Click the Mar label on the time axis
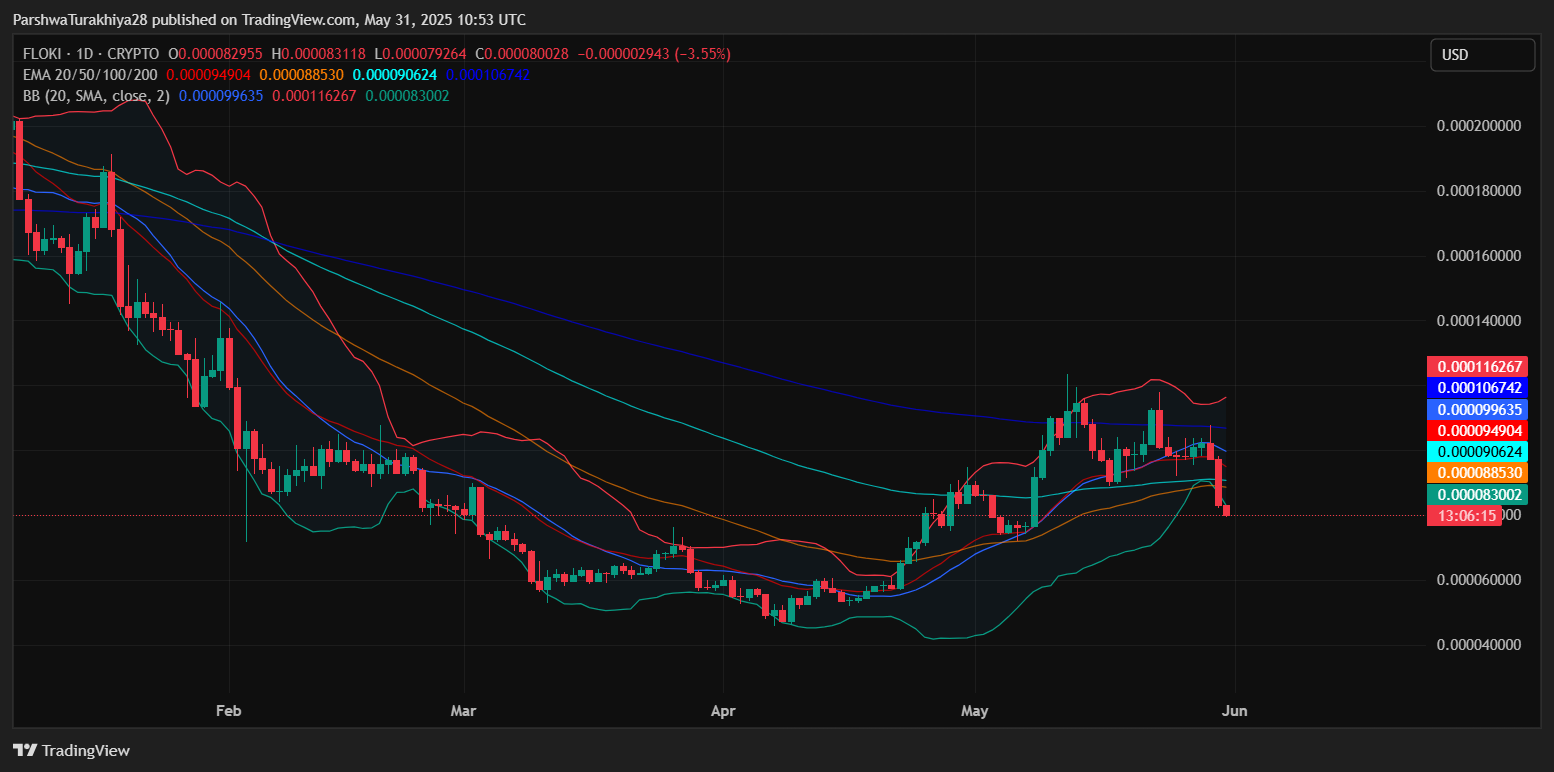Image resolution: width=1554 pixels, height=772 pixels. 463,711
